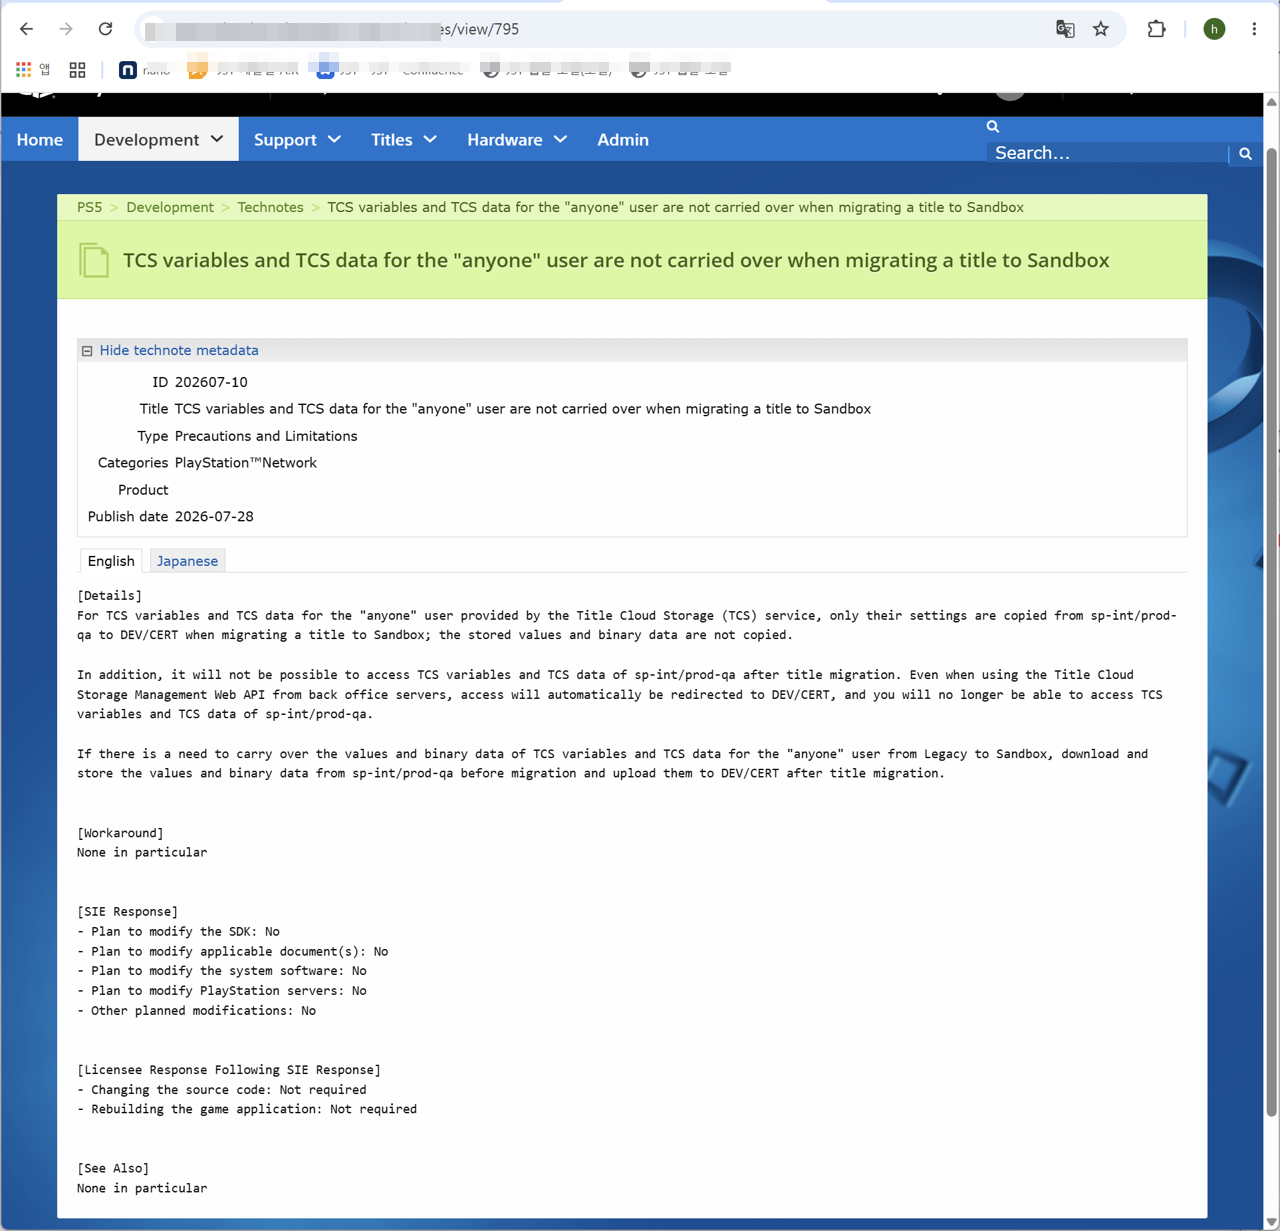Click the Hide technote metadata link
1280x1231 pixels.
pos(179,350)
